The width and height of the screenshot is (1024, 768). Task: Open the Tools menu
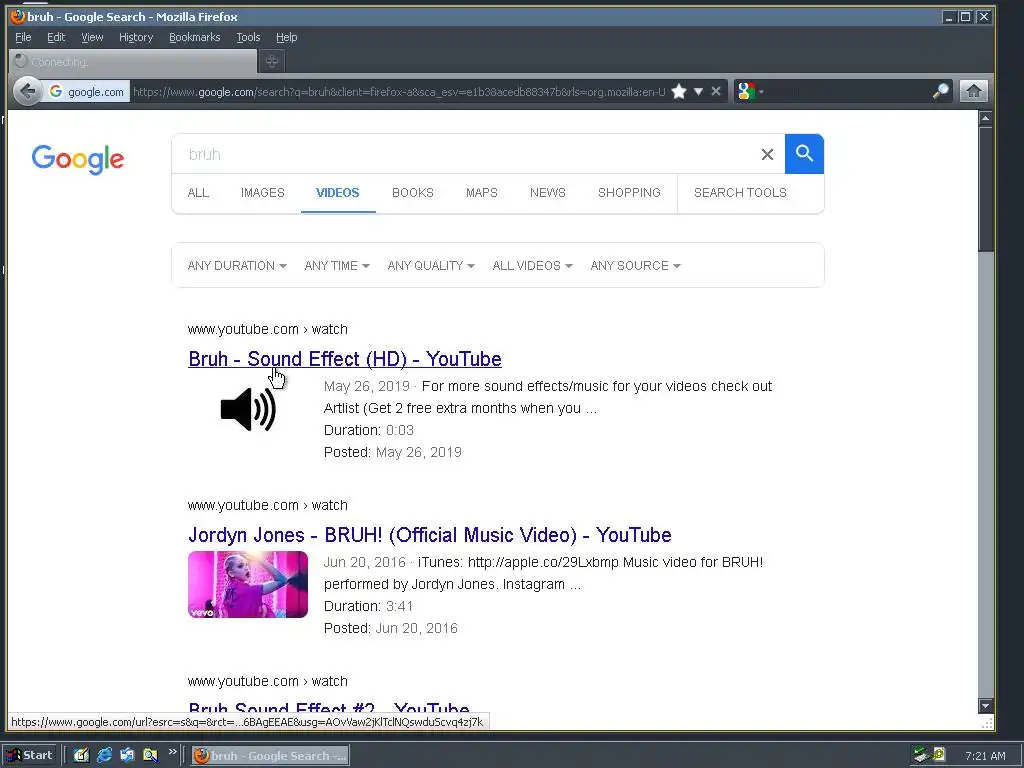[x=248, y=37]
